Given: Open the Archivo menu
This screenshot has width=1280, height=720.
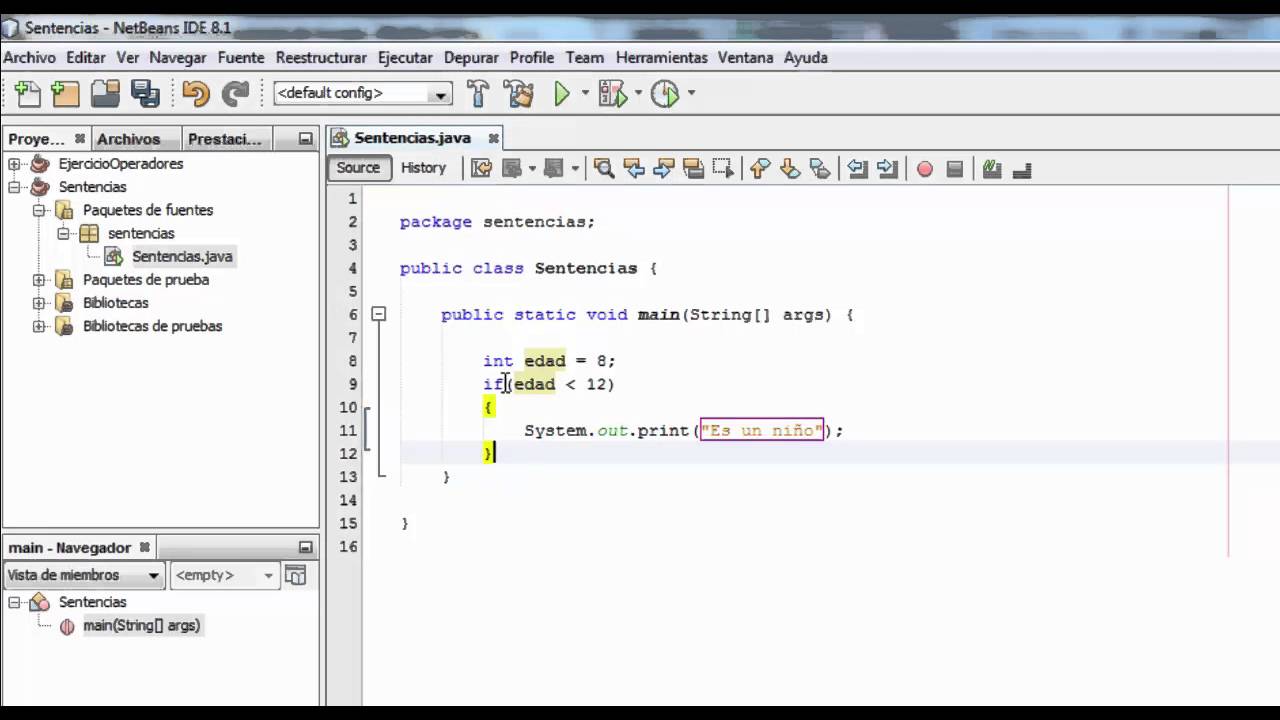Looking at the screenshot, I should 29,58.
